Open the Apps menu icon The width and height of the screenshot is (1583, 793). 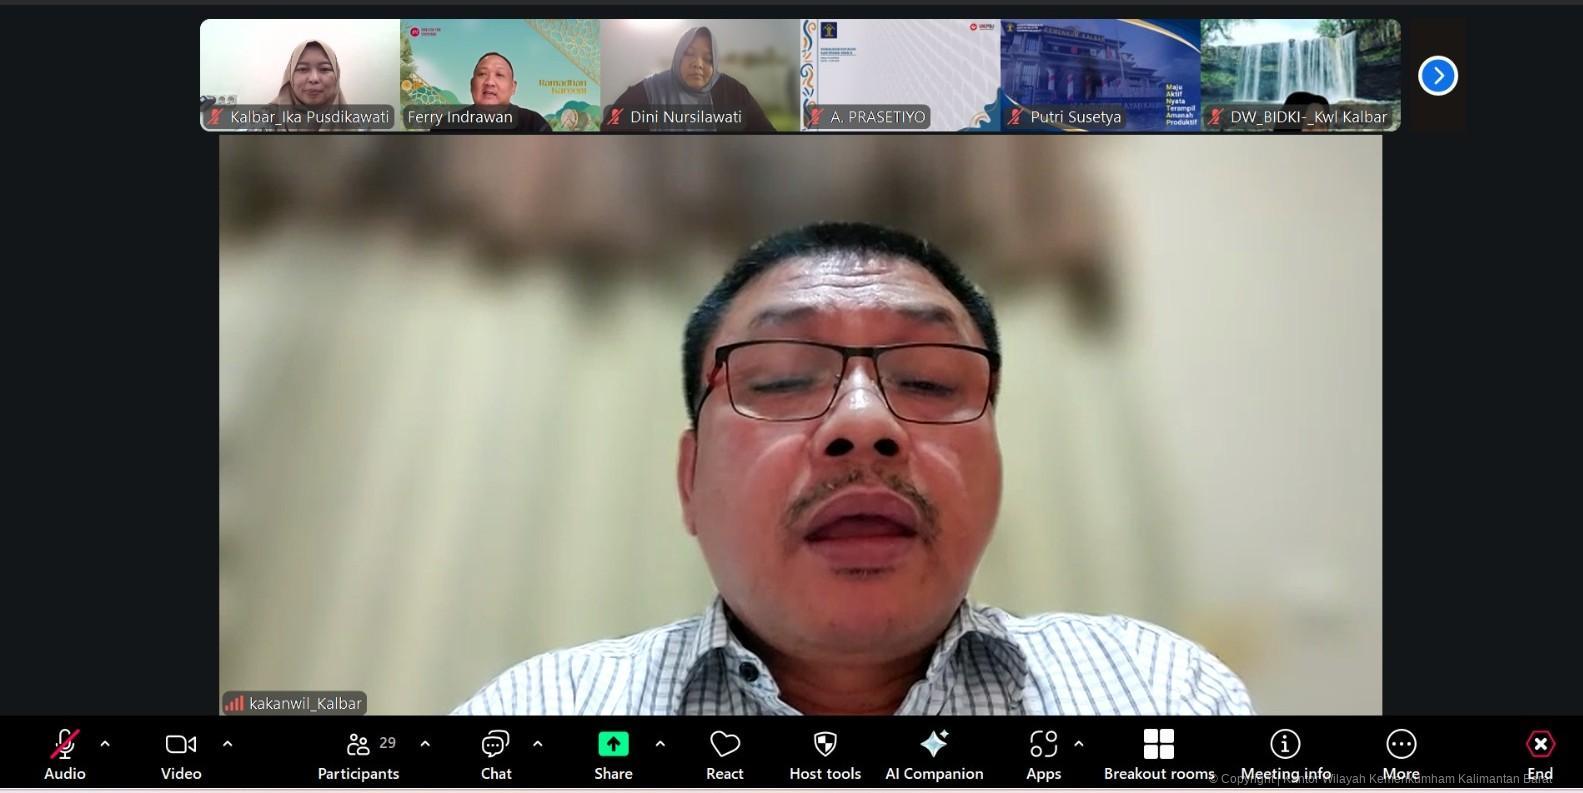click(x=1043, y=745)
